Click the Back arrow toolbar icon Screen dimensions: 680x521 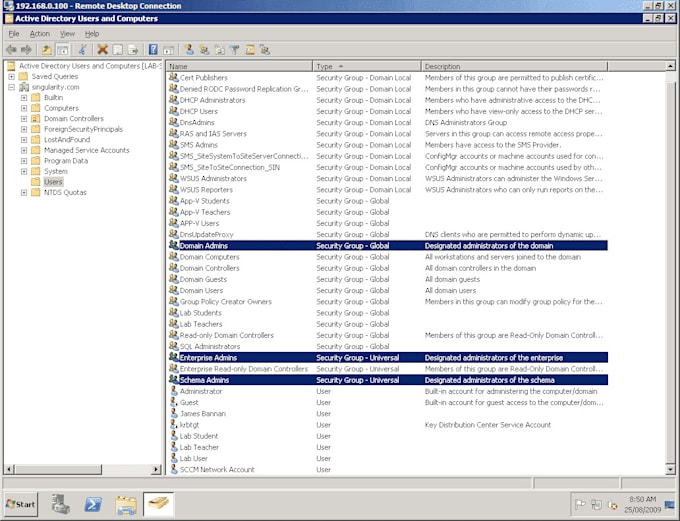[12, 50]
